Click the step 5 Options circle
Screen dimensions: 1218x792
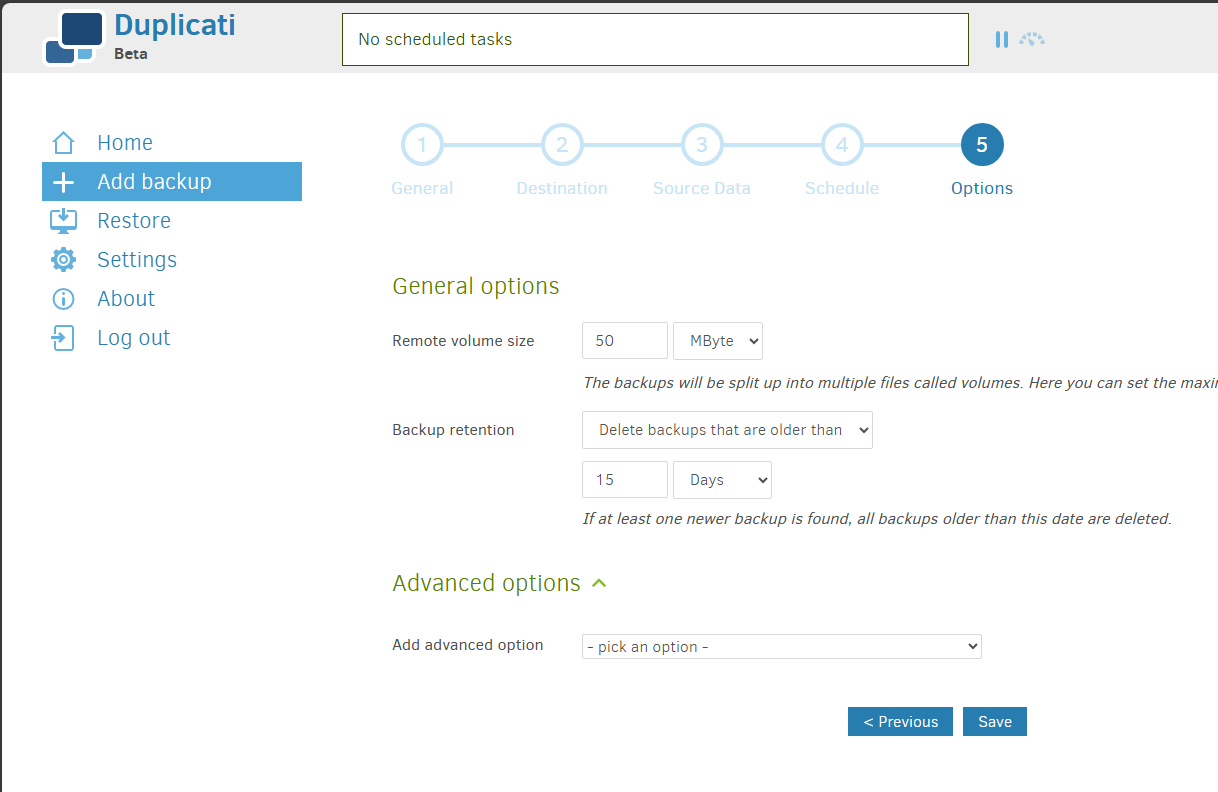point(981,144)
